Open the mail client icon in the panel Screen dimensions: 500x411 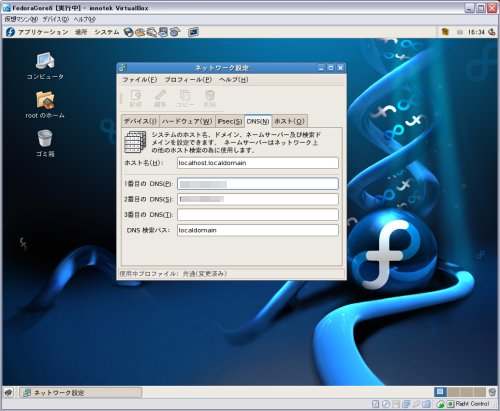pos(140,32)
